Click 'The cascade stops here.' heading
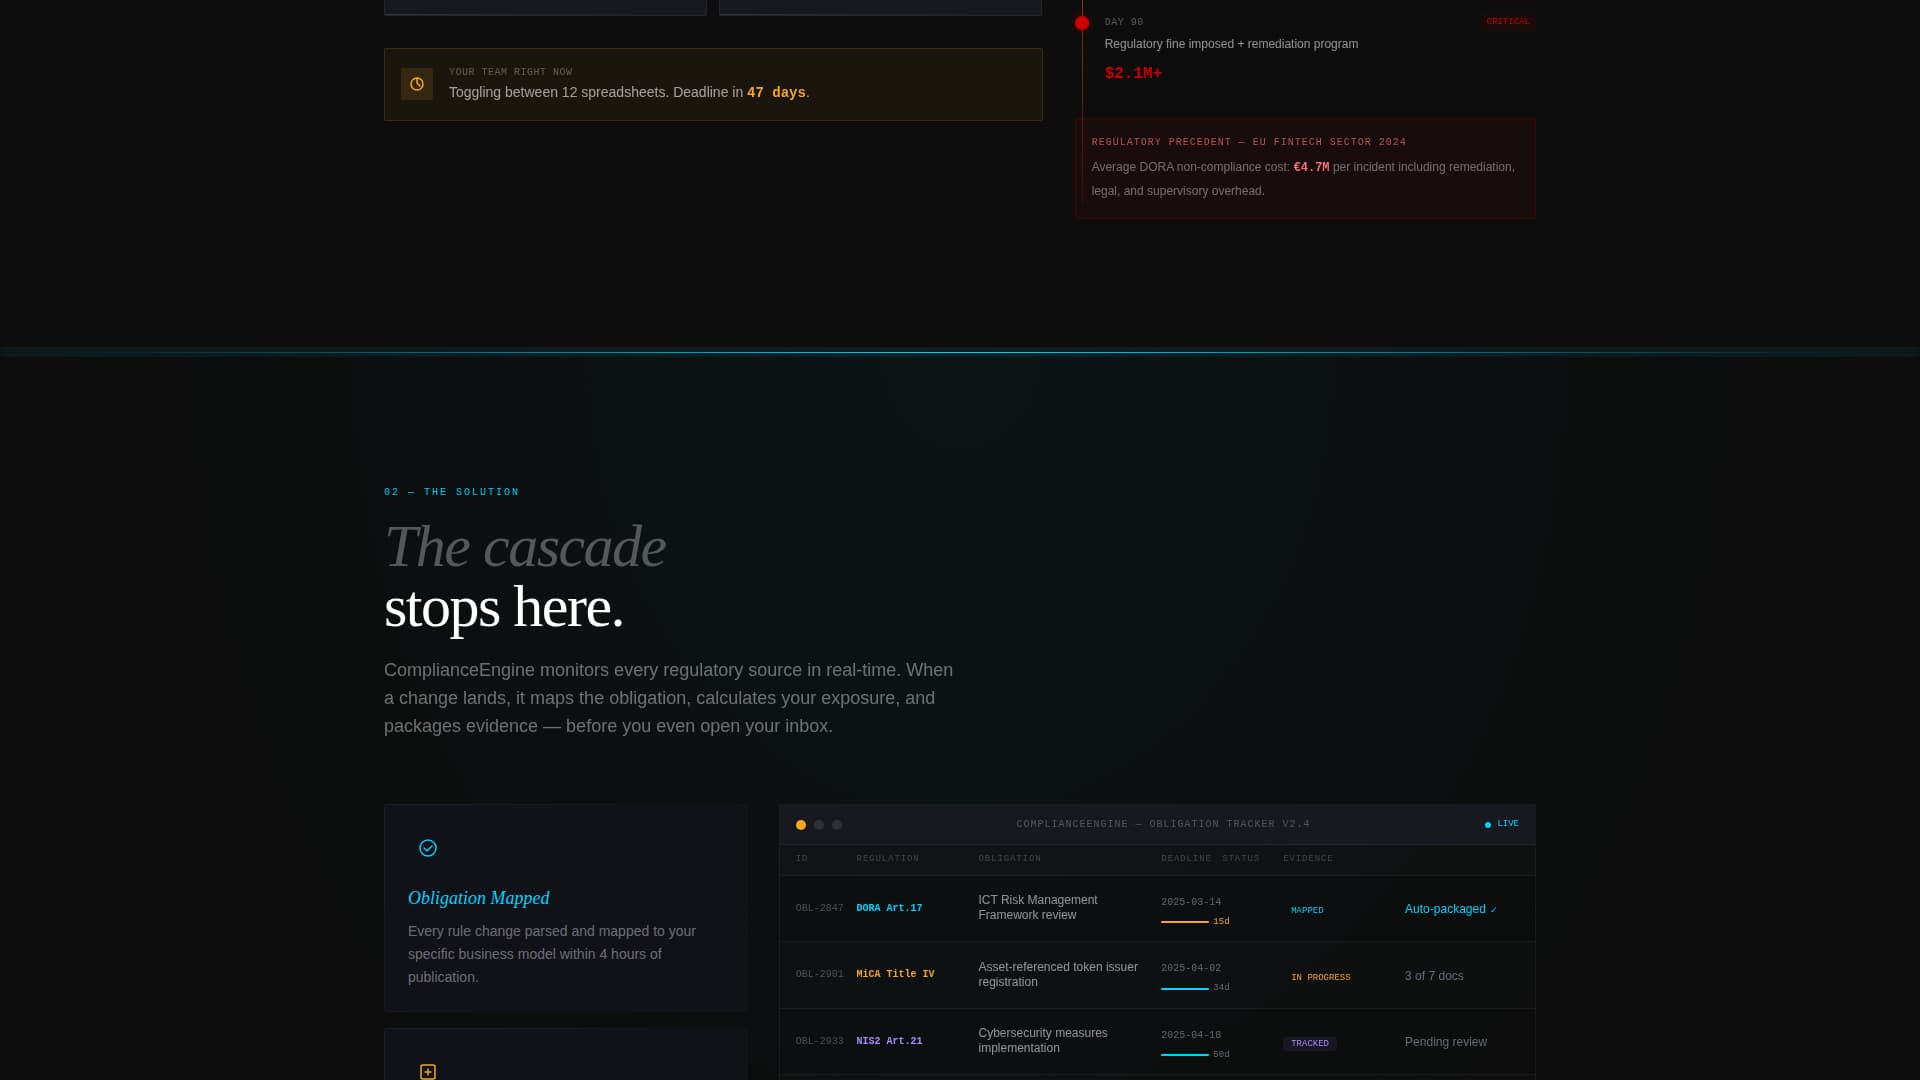The height and width of the screenshot is (1080, 1920). 525,577
